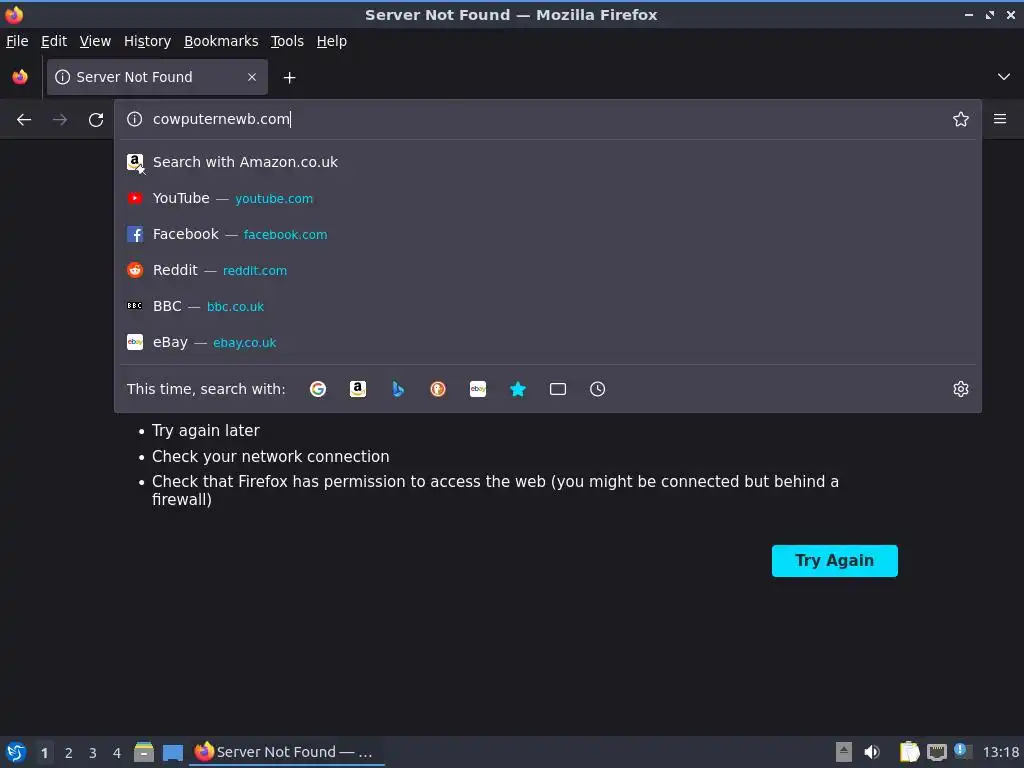Choose the BBC bbc.co.uk suggestion
This screenshot has width=1024, height=768.
[x=548, y=306]
